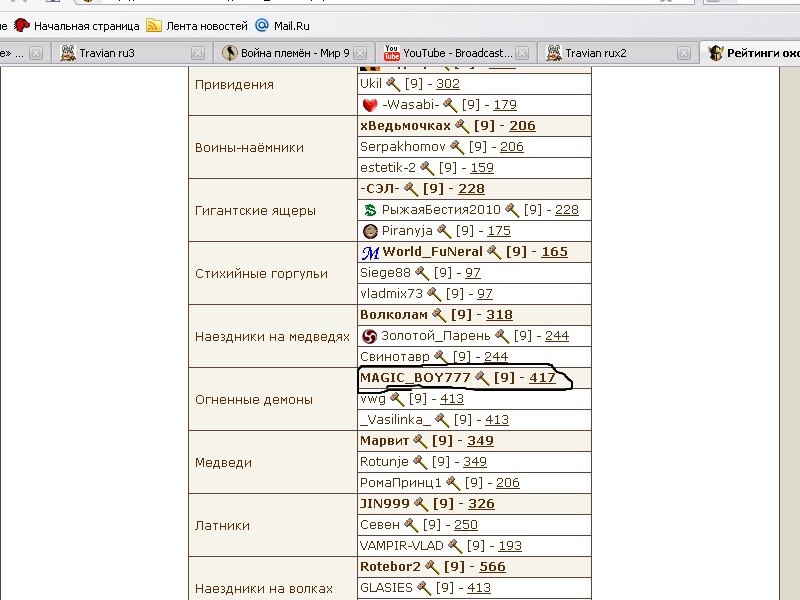Open Волколам's score link 318
This screenshot has height=600, width=800.
click(499, 315)
